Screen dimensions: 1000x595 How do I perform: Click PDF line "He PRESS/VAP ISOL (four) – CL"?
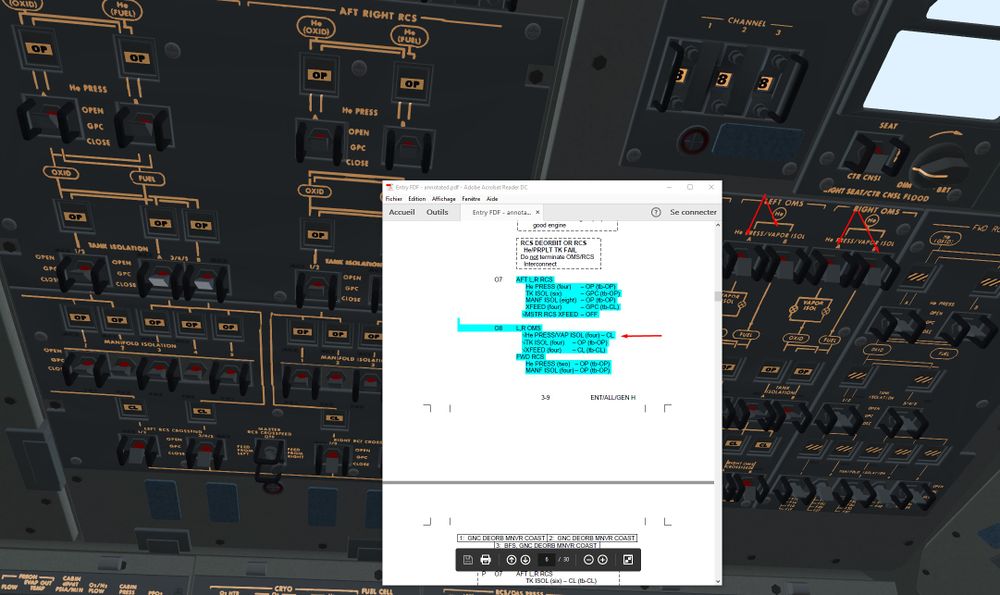(568, 335)
